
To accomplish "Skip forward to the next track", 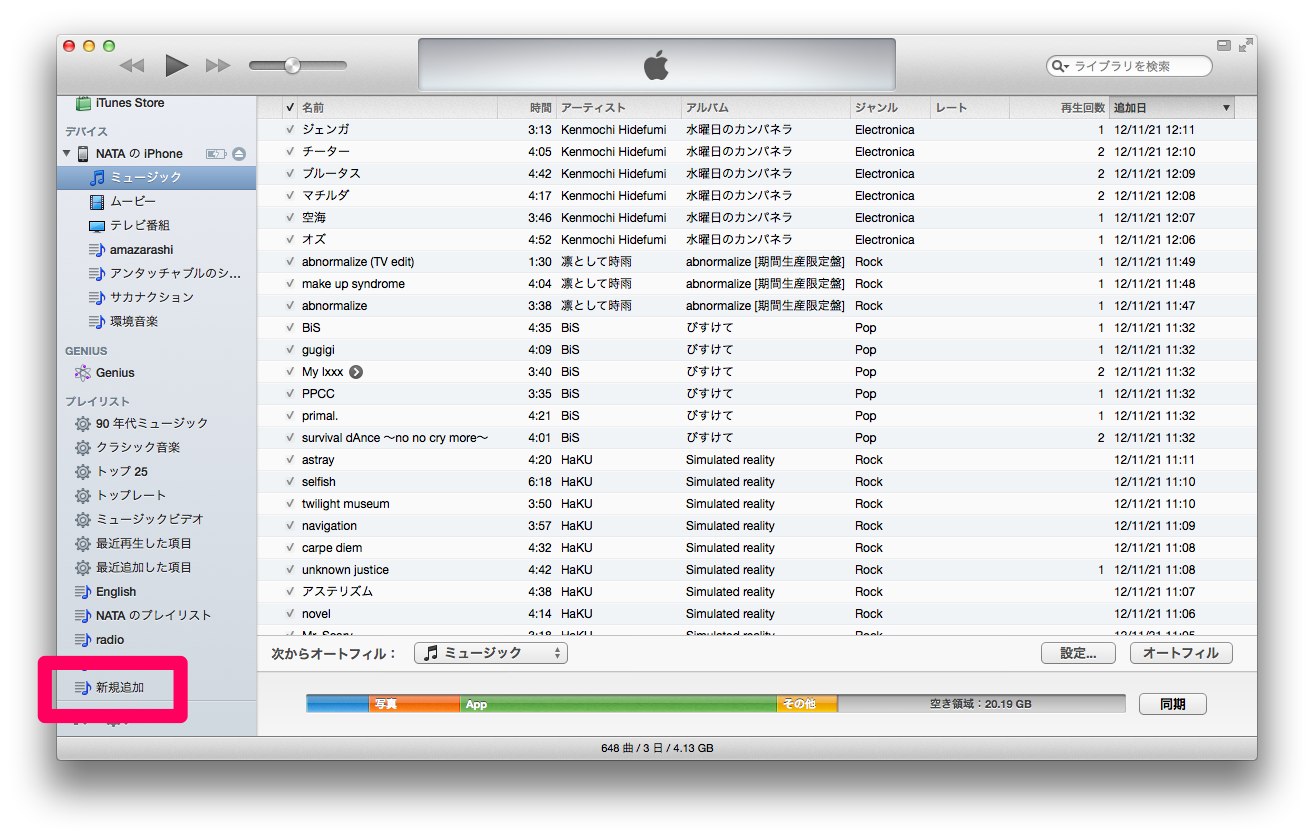I will 218,66.
